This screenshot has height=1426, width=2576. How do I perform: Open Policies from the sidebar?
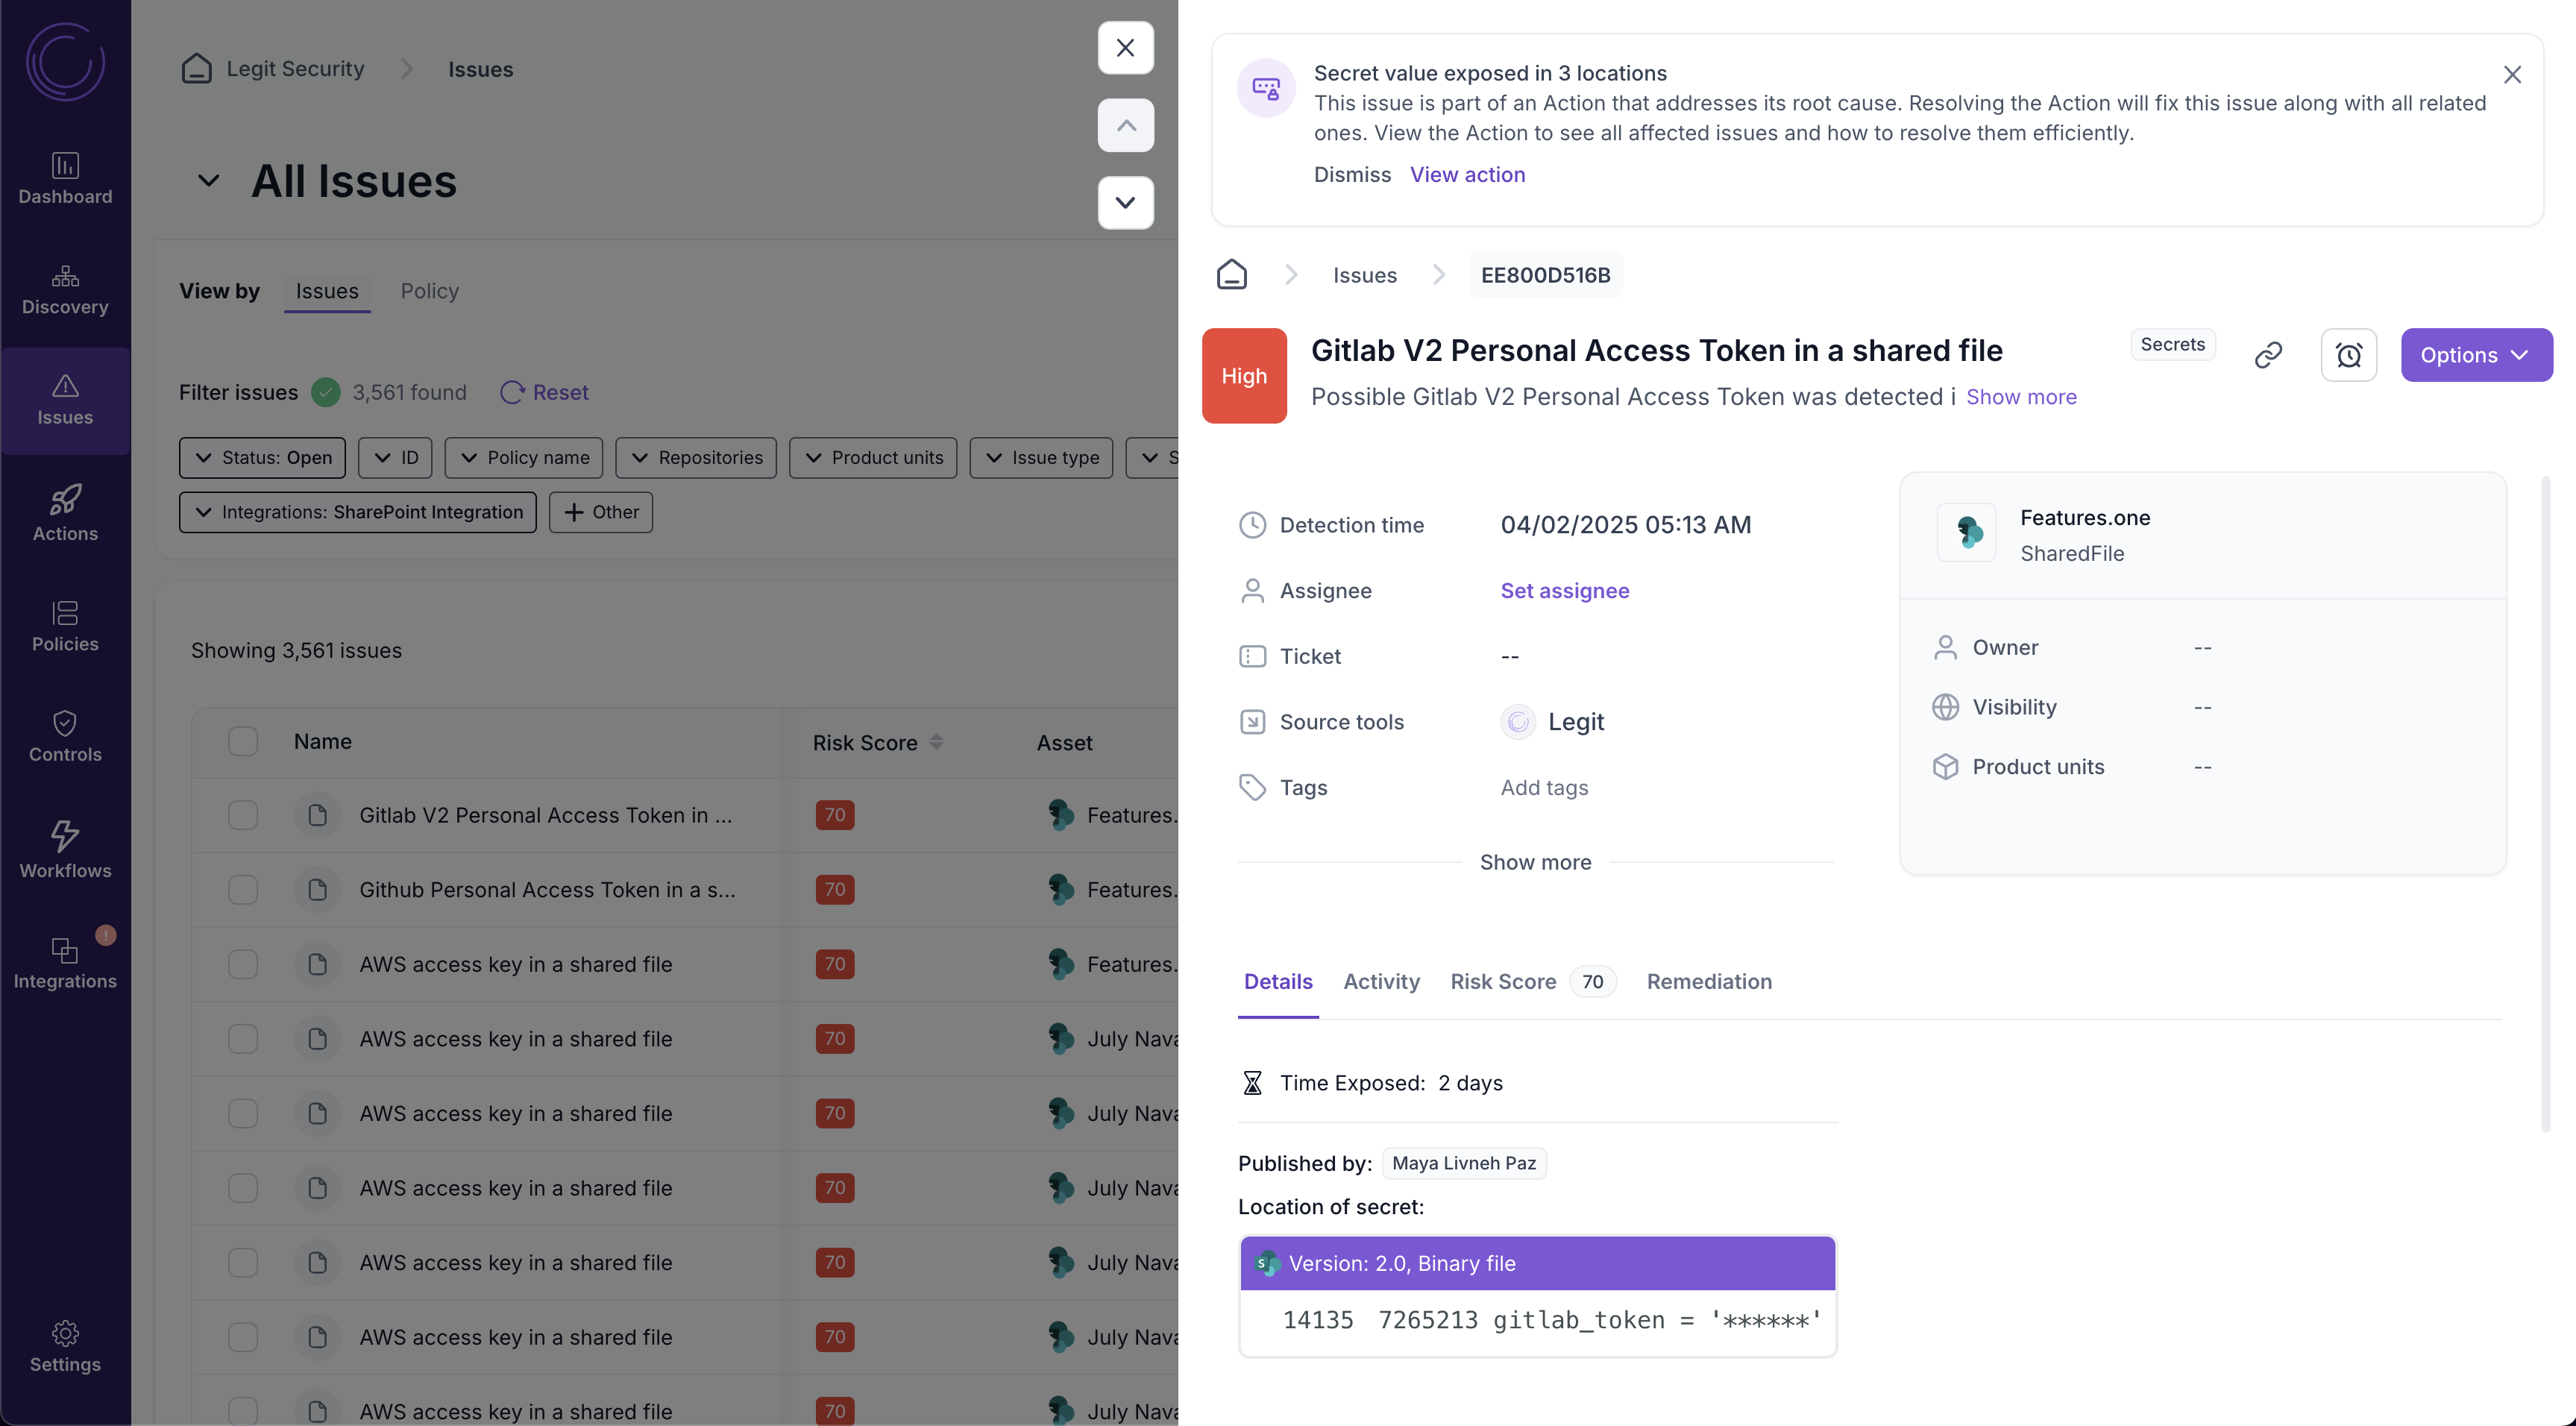pyautogui.click(x=65, y=625)
